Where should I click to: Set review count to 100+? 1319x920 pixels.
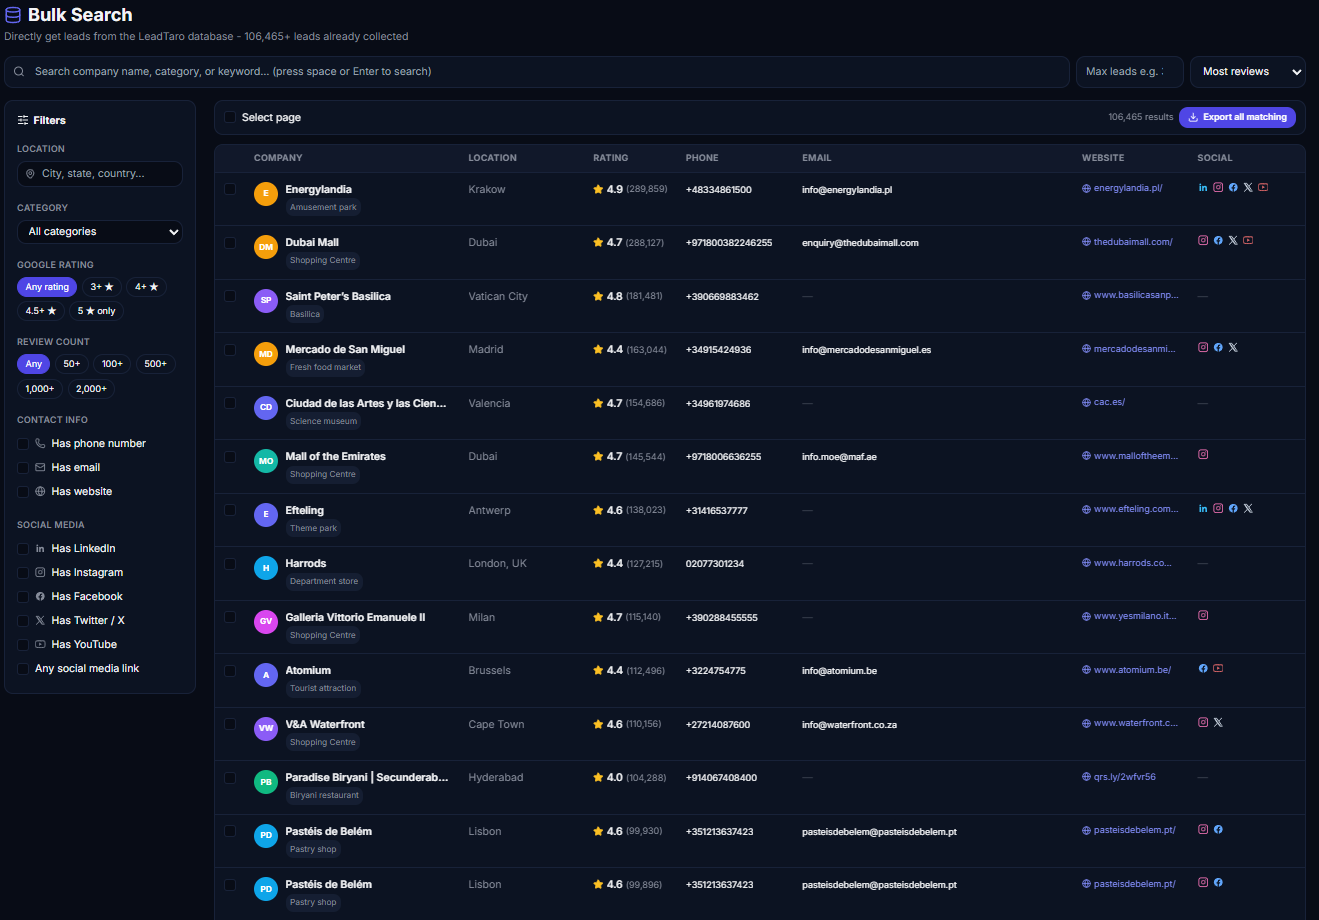point(112,364)
